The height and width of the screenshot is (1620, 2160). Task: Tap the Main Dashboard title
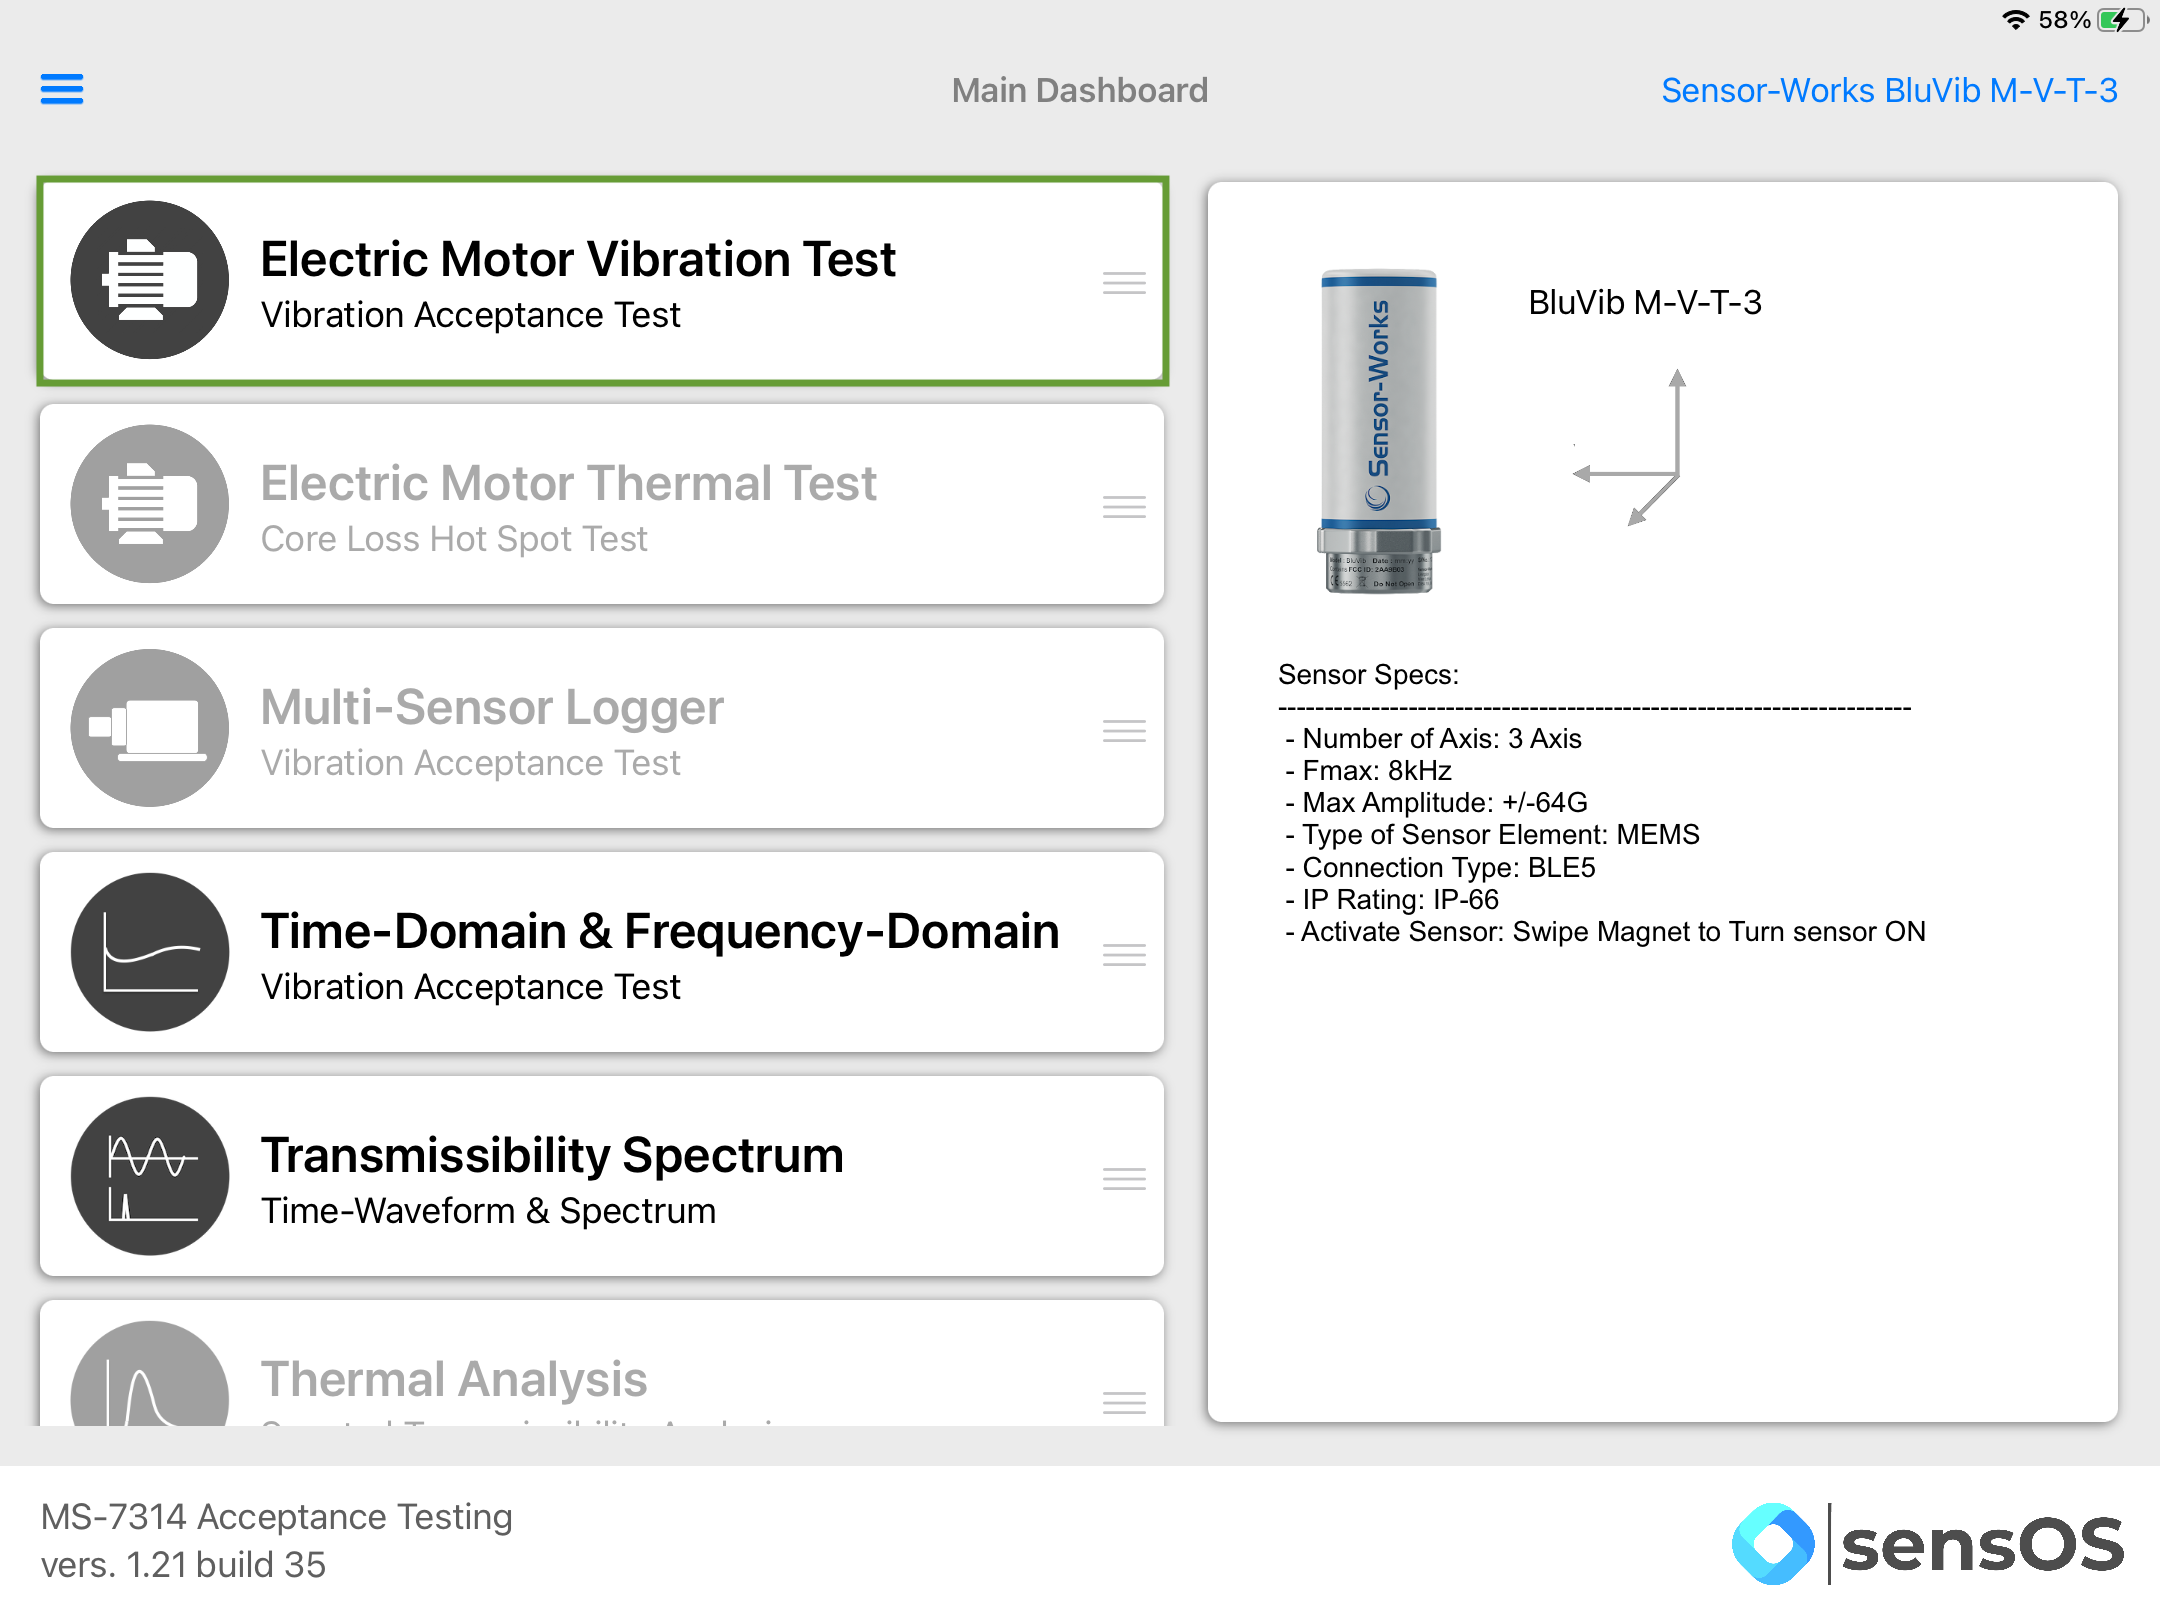pyautogui.click(x=1080, y=90)
